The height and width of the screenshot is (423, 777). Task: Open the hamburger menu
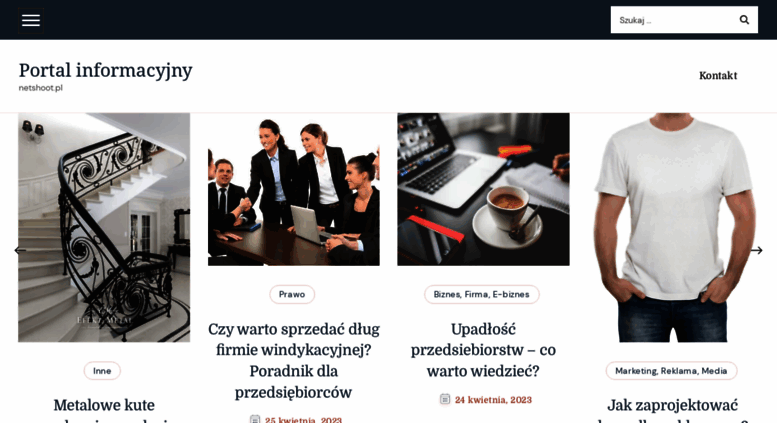pyautogui.click(x=31, y=20)
